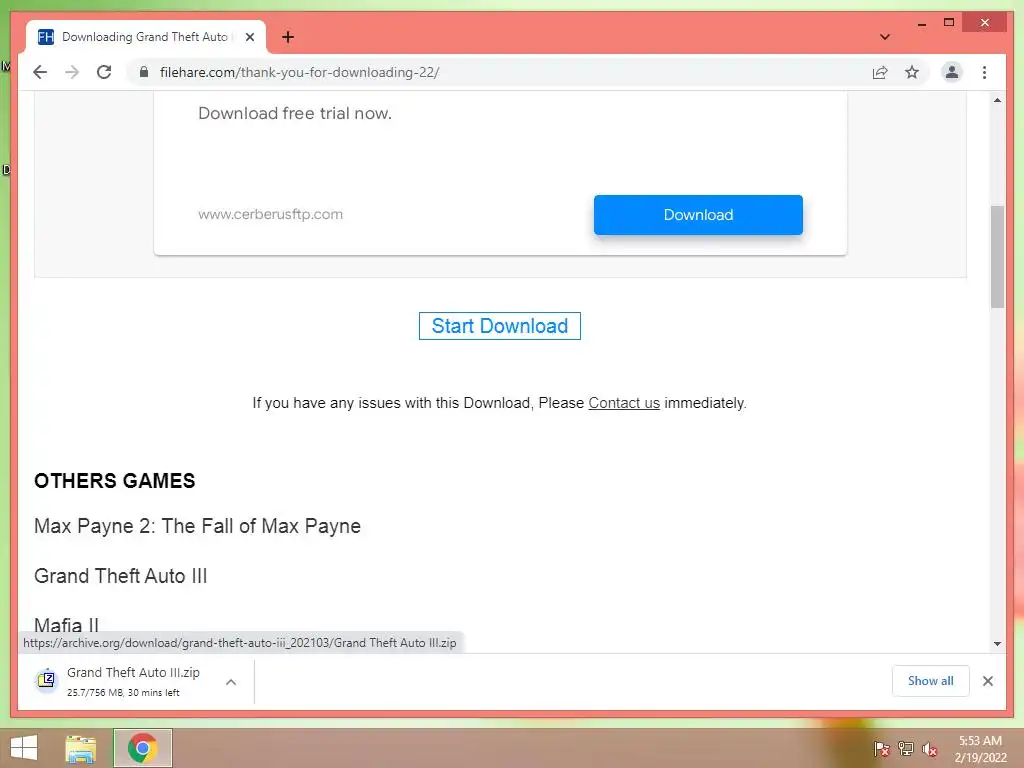Open the Contact us link
The width and height of the screenshot is (1024, 768).
tap(624, 403)
